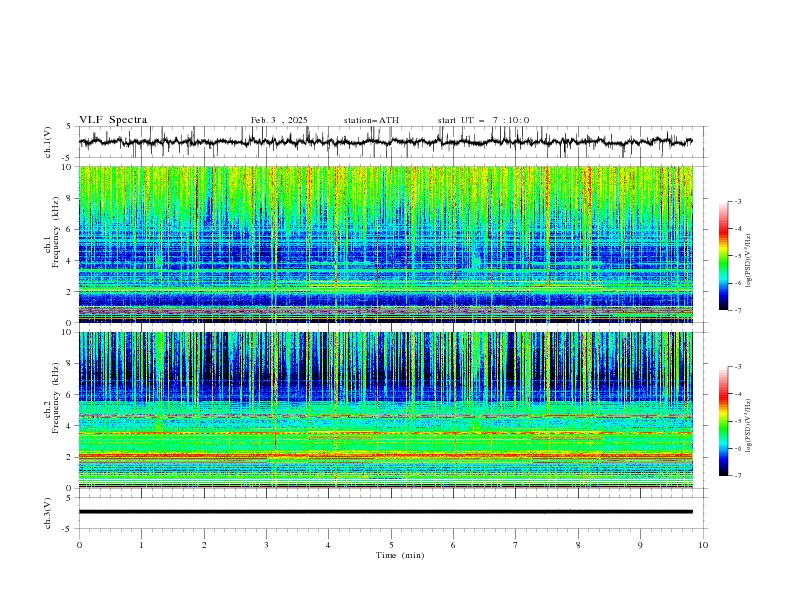This screenshot has width=792, height=612.
Task: Click the "-5" tick on ch.3(V) axis
Action: click(67, 529)
